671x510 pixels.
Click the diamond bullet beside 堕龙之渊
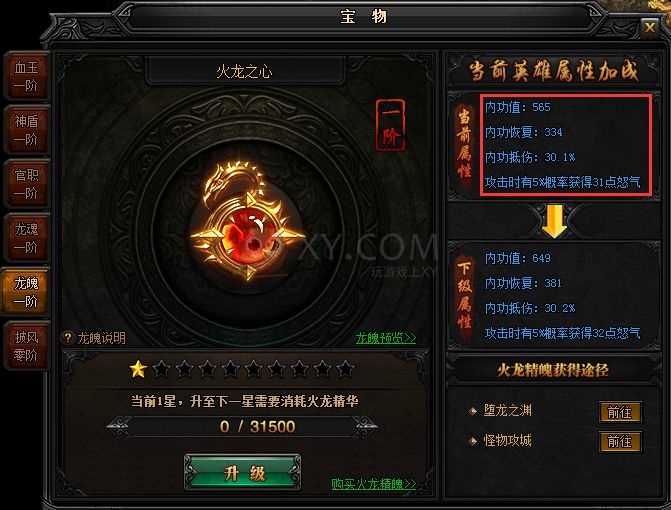[x=473, y=412]
